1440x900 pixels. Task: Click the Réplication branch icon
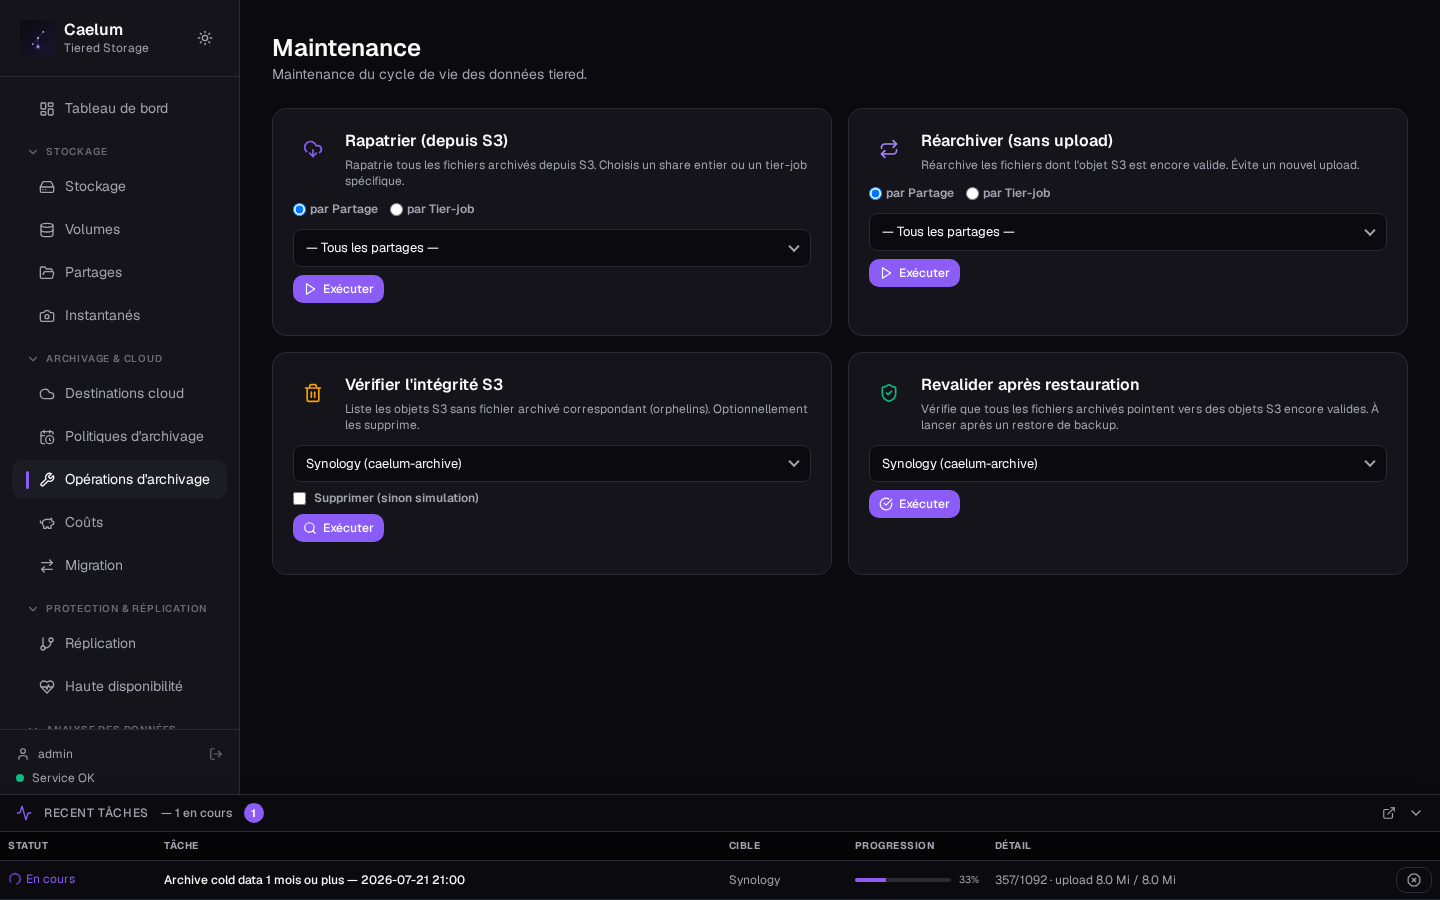point(47,644)
